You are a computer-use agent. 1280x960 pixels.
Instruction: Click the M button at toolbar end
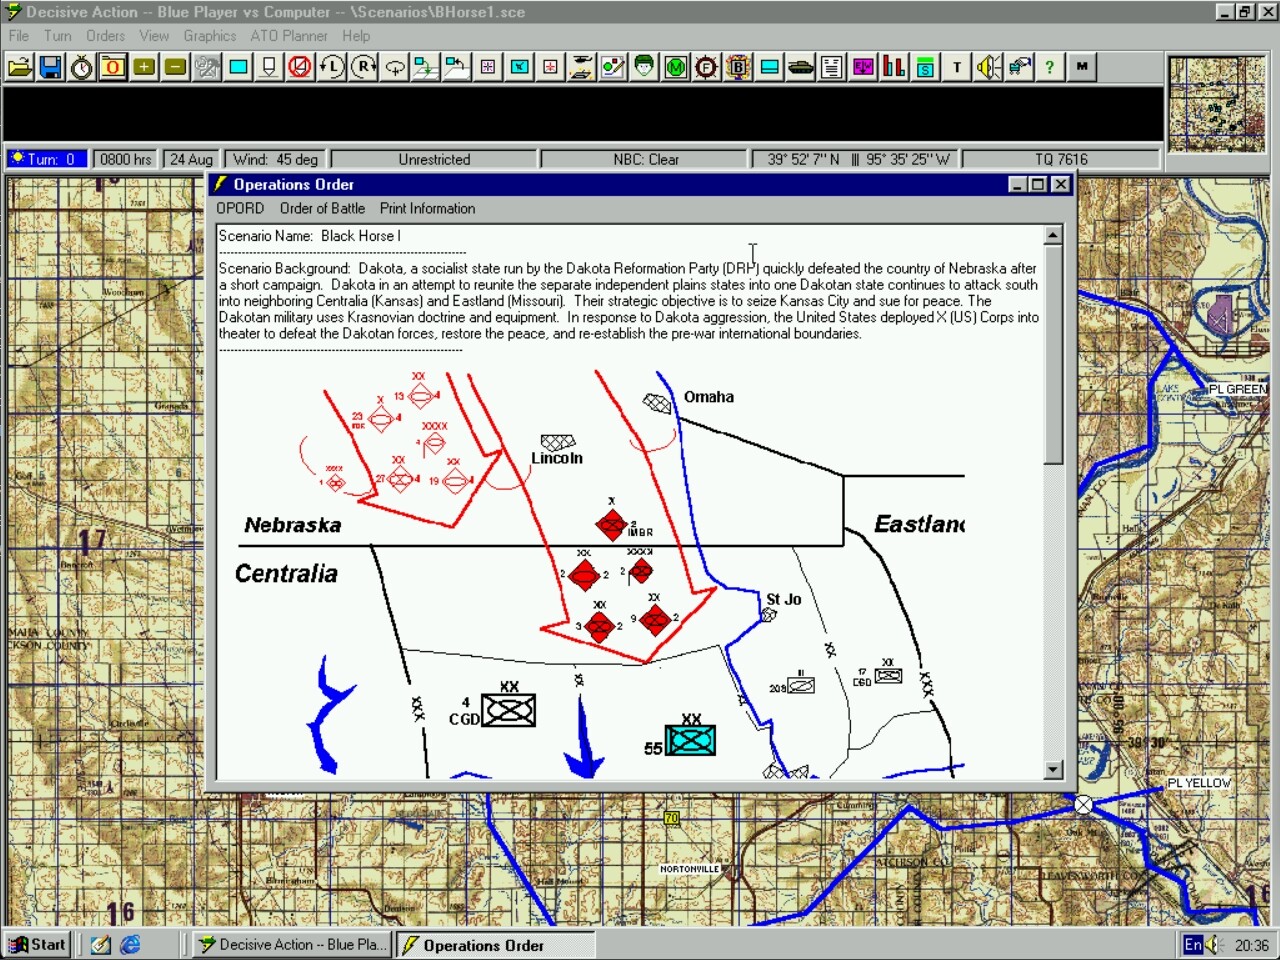[1082, 67]
